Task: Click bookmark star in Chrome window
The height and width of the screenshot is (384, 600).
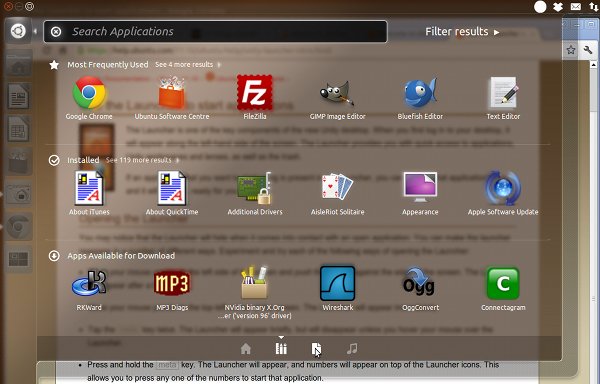Action: coord(571,49)
